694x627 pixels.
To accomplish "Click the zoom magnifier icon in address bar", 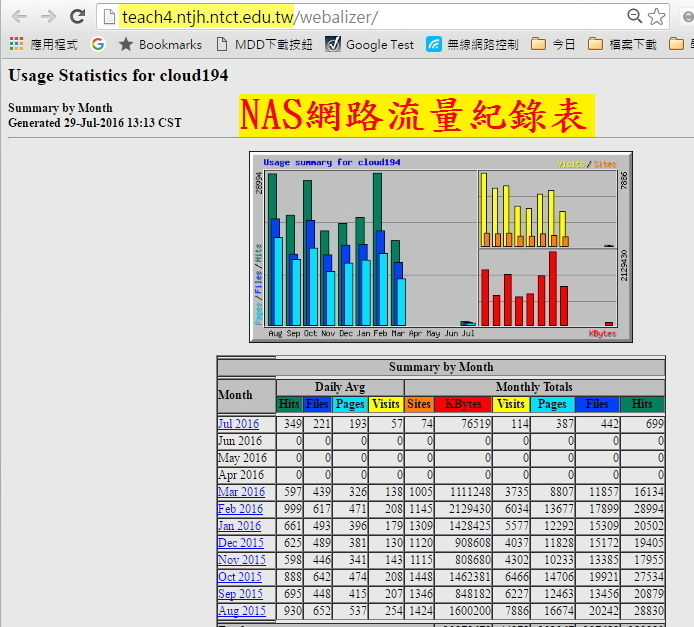I will pos(634,17).
